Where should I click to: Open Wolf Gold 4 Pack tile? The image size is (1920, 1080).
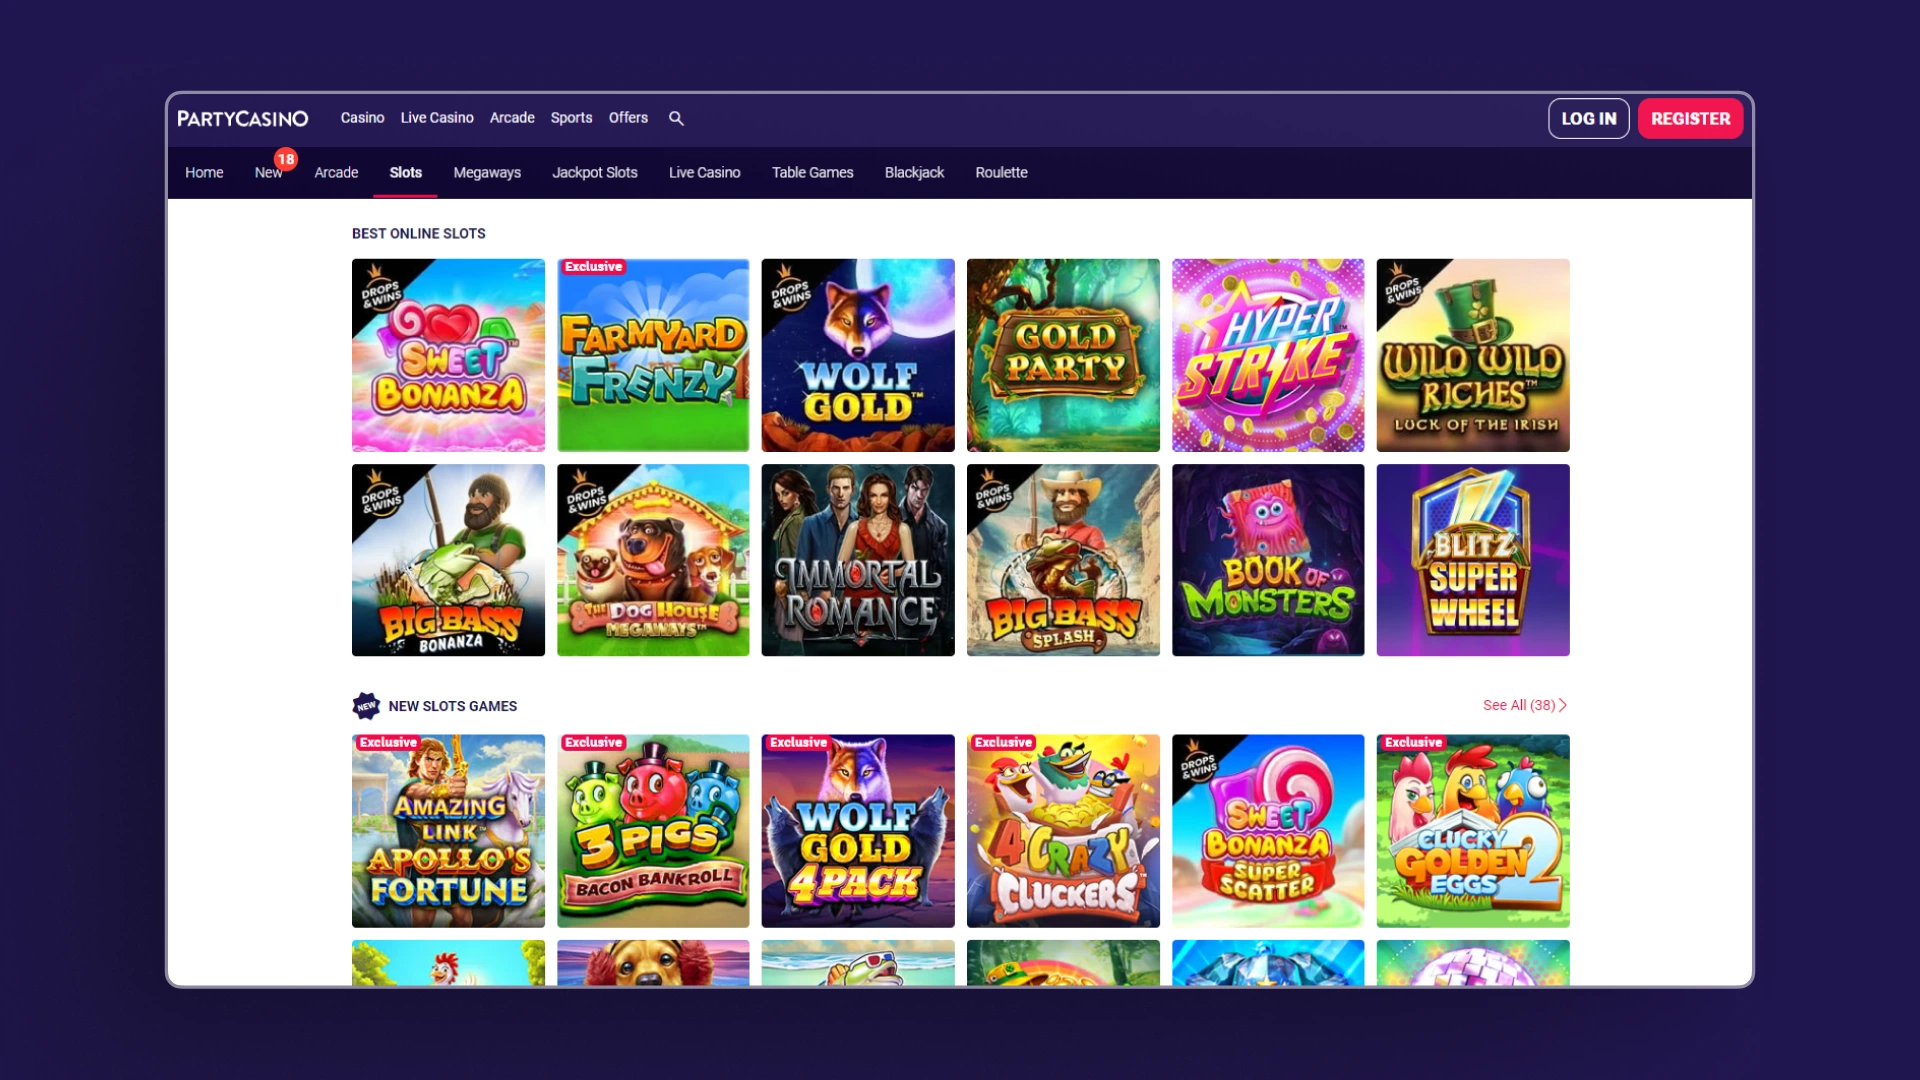tap(858, 831)
